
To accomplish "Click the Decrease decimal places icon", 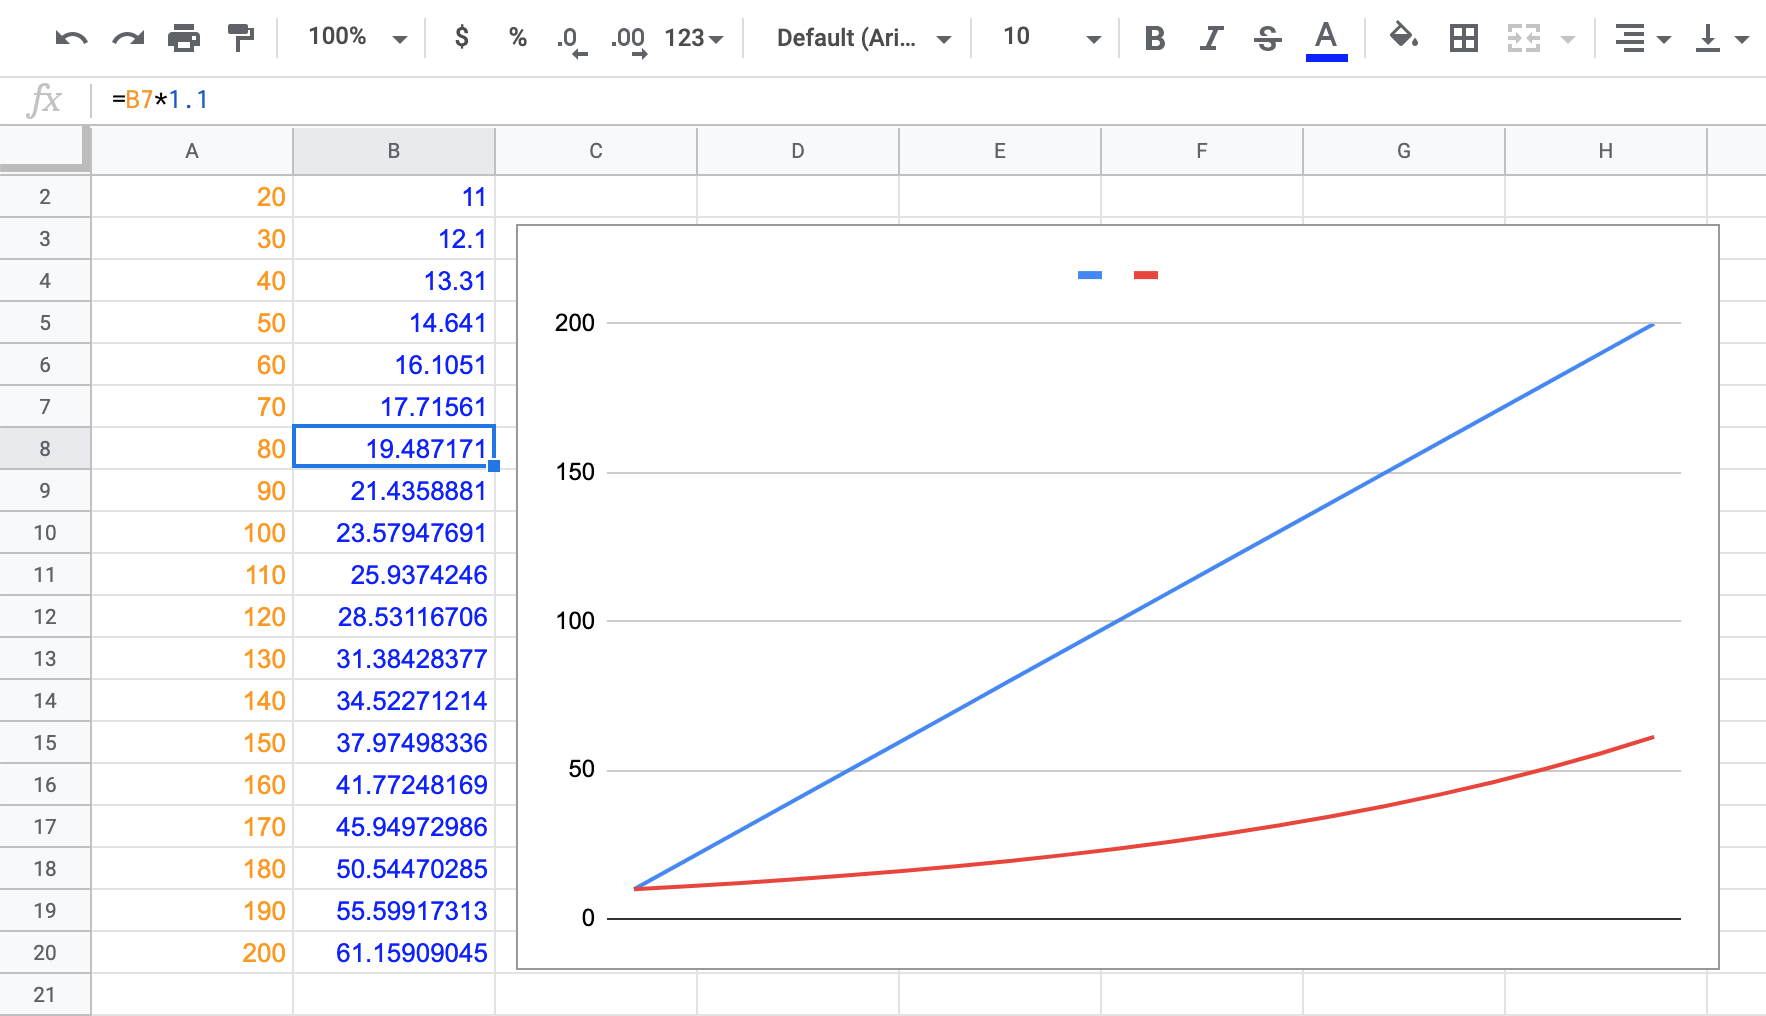I will 571,40.
